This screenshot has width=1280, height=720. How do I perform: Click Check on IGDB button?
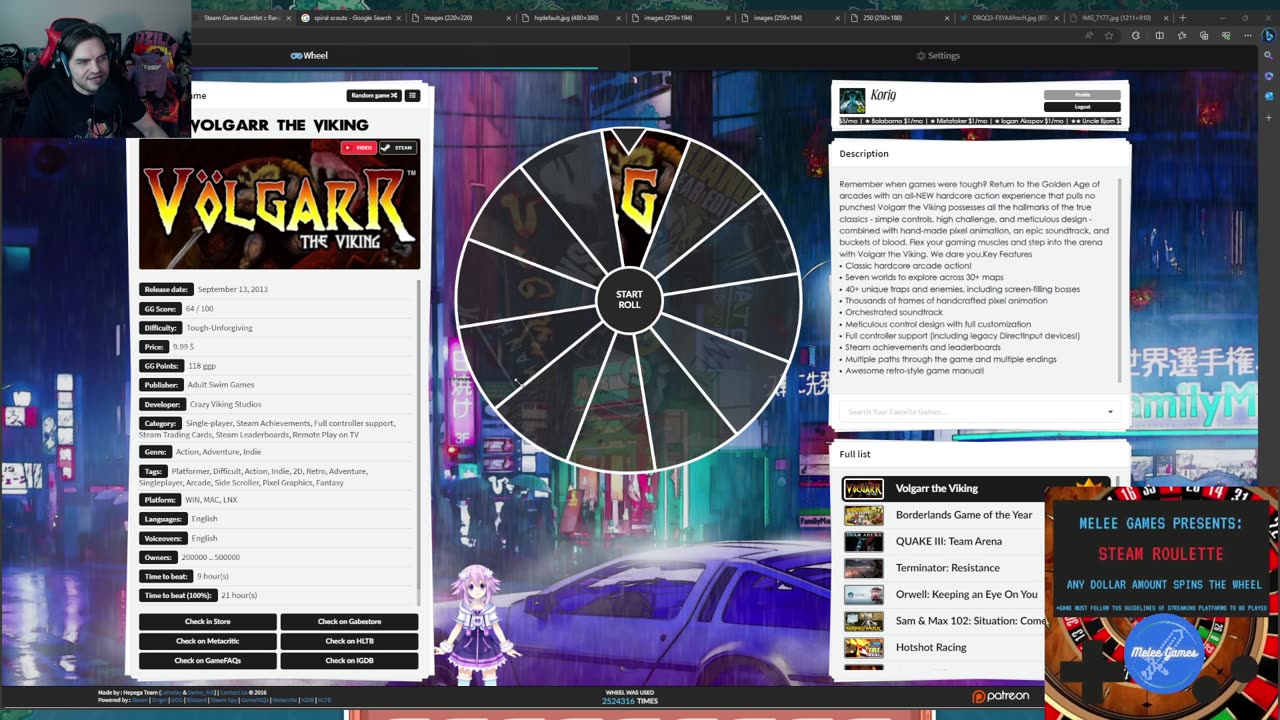coord(349,660)
